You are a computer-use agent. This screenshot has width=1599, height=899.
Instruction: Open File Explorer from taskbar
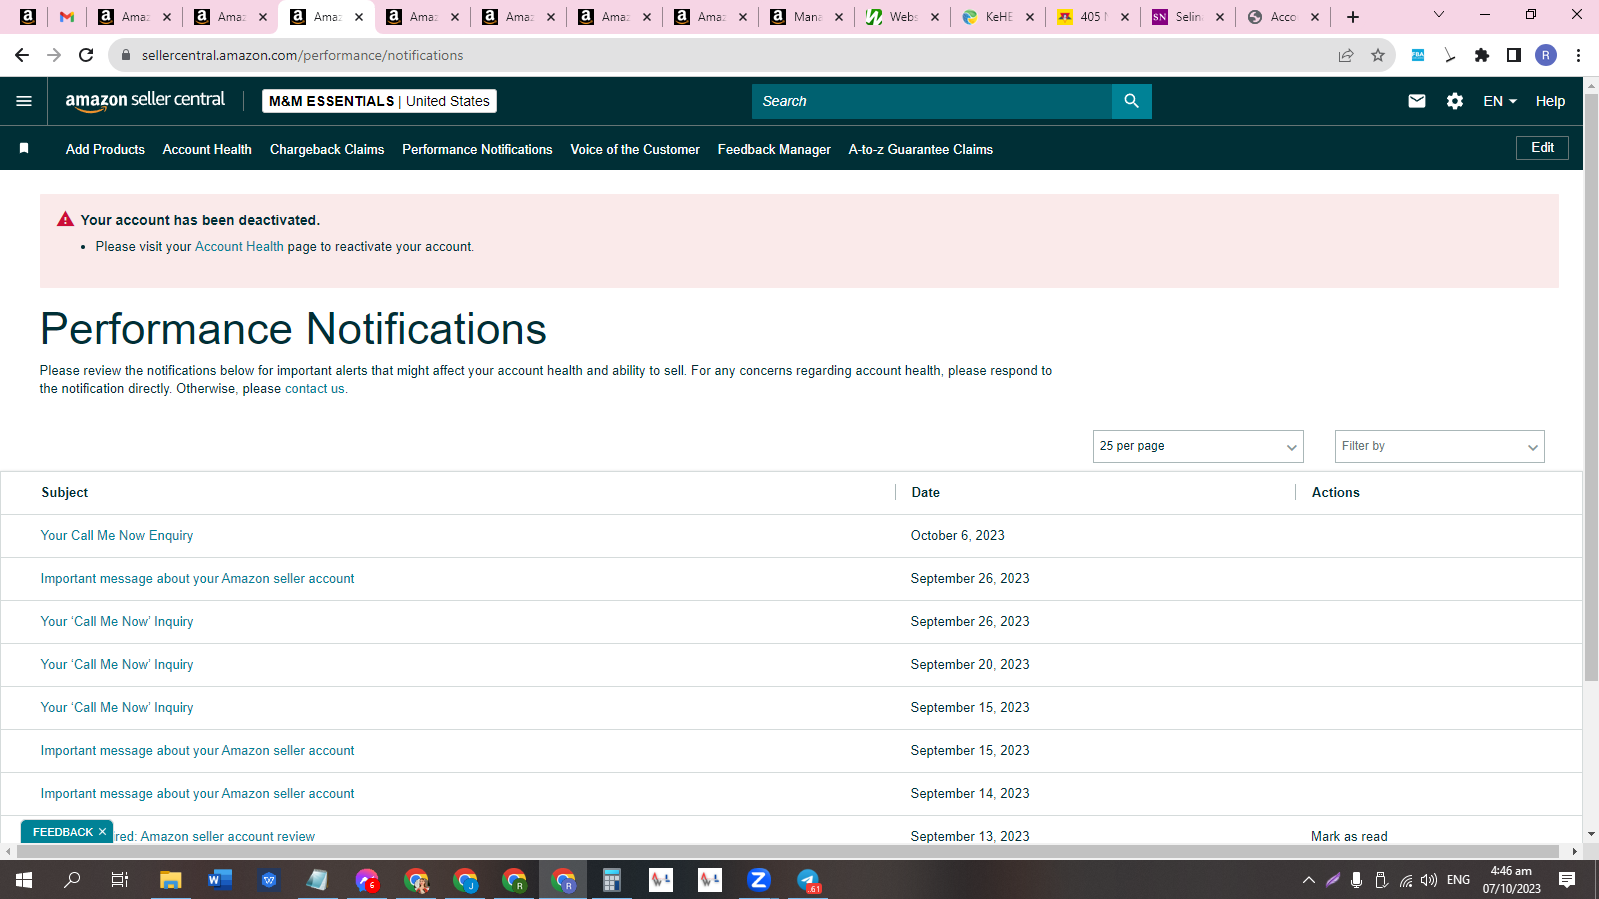[x=170, y=880]
